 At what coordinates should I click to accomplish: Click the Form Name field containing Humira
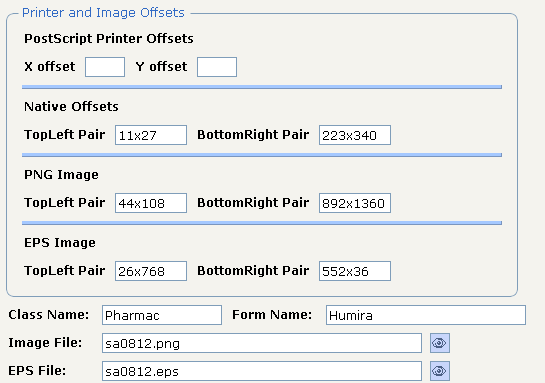pyautogui.click(x=426, y=315)
